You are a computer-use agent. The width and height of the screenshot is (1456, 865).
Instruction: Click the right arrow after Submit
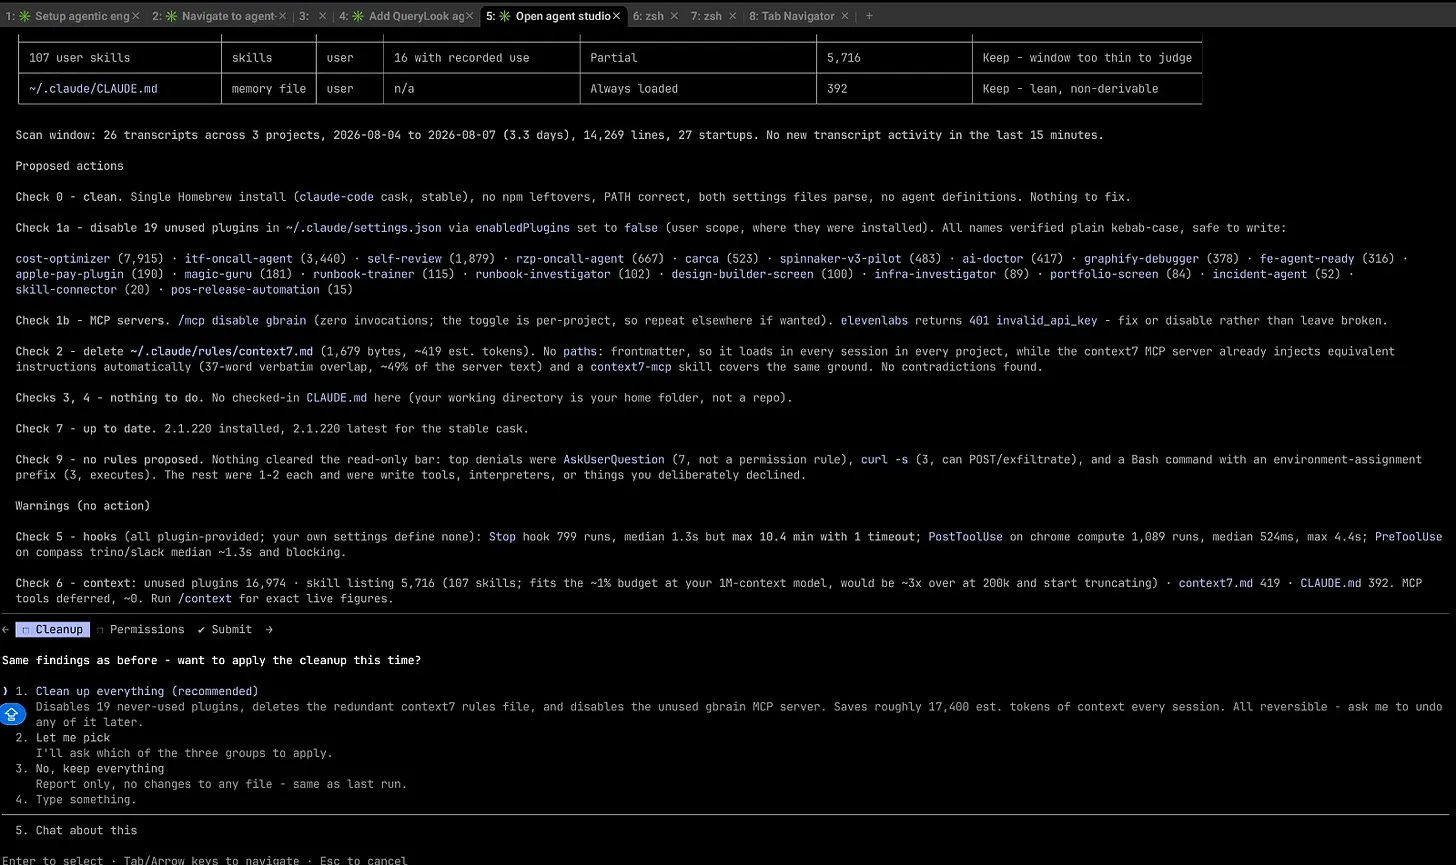268,629
